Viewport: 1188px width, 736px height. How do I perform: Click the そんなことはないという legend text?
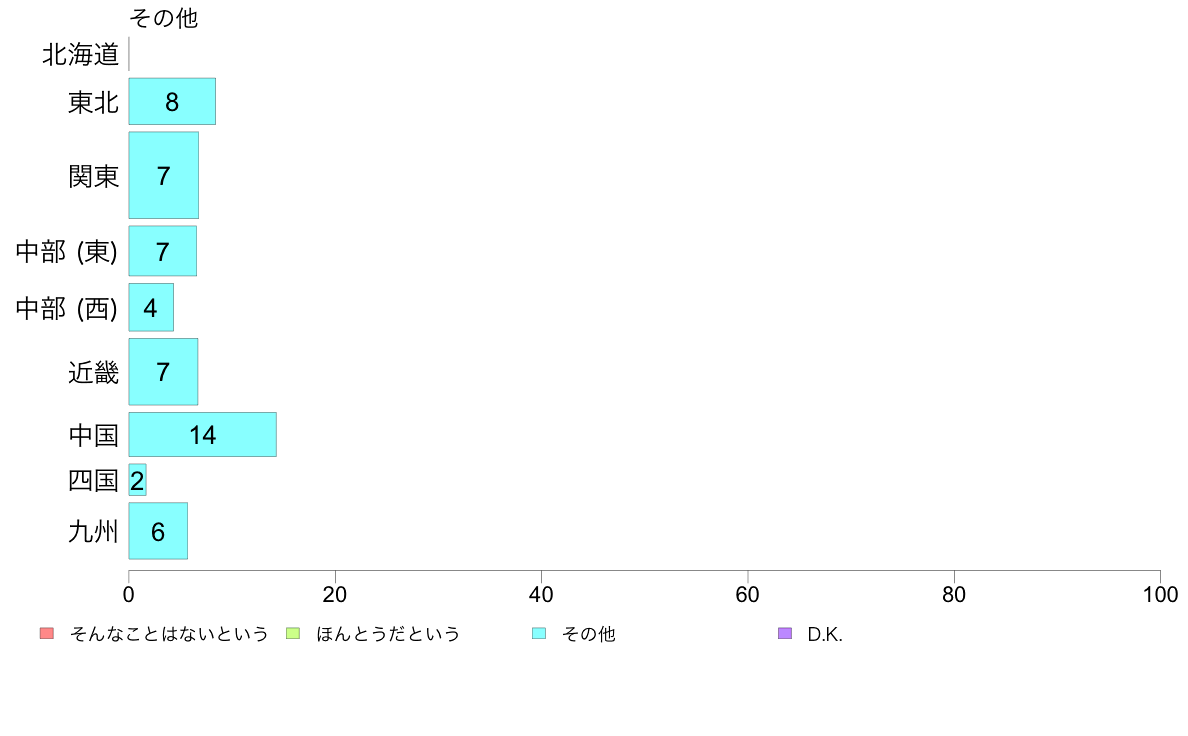click(169, 634)
